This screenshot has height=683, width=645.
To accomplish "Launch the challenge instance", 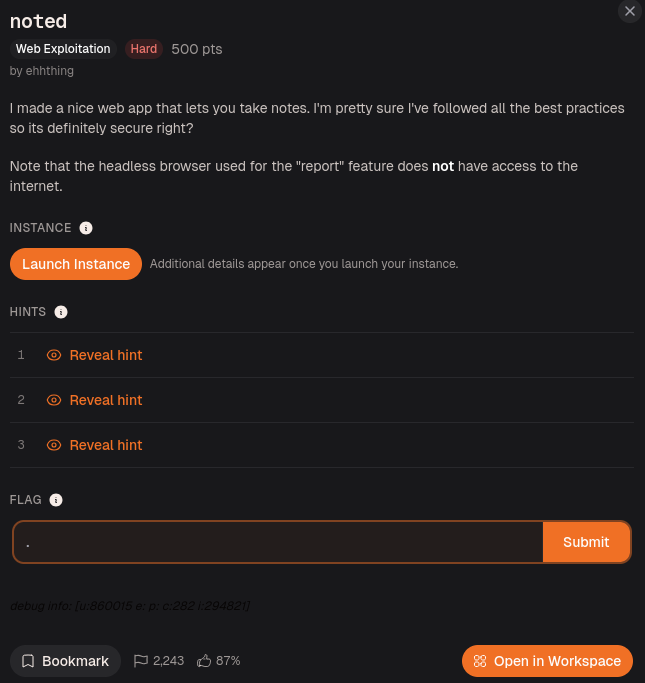I will tap(76, 264).
